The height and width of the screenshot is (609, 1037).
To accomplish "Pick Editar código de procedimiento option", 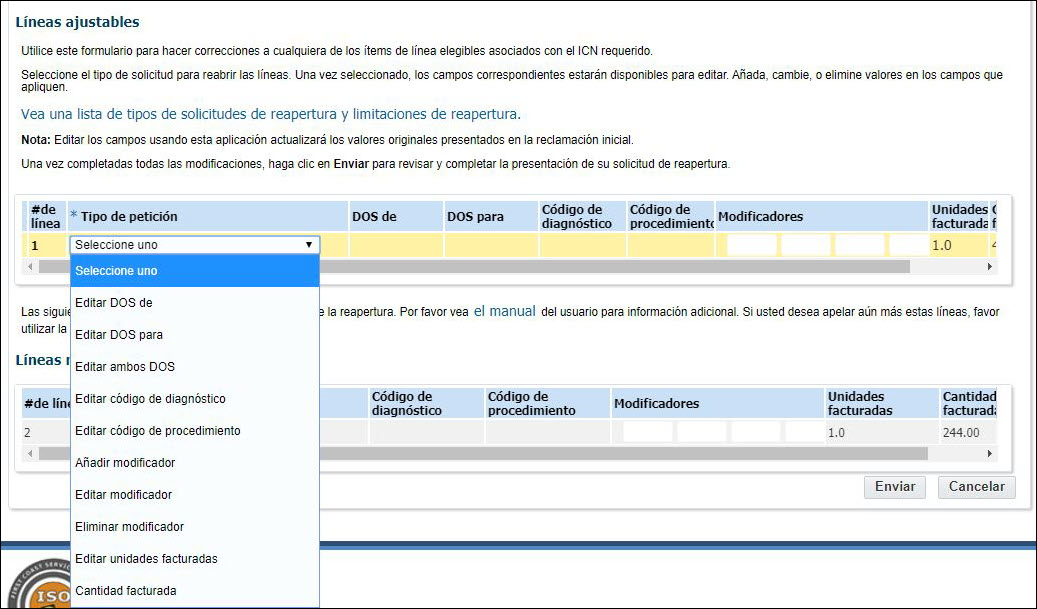I will click(x=194, y=431).
